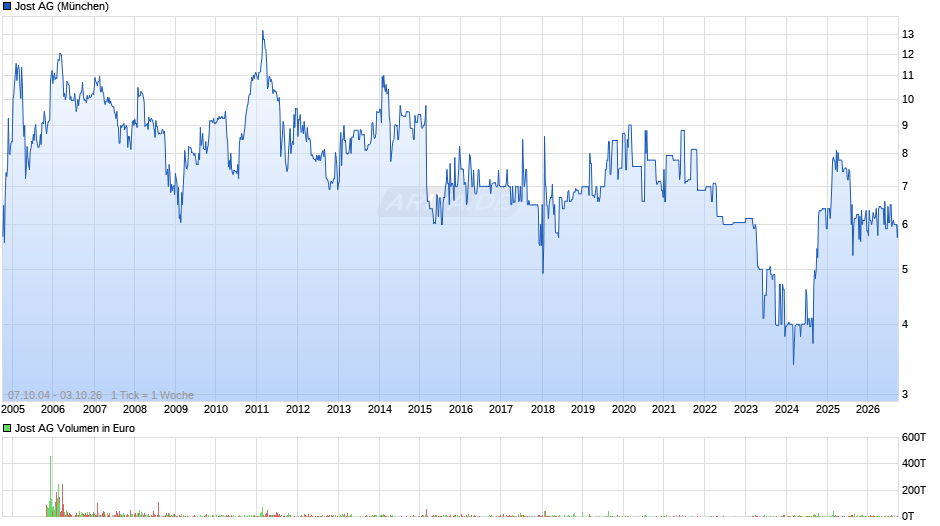Click the price axis value 10
The image size is (940, 526).
(x=908, y=100)
